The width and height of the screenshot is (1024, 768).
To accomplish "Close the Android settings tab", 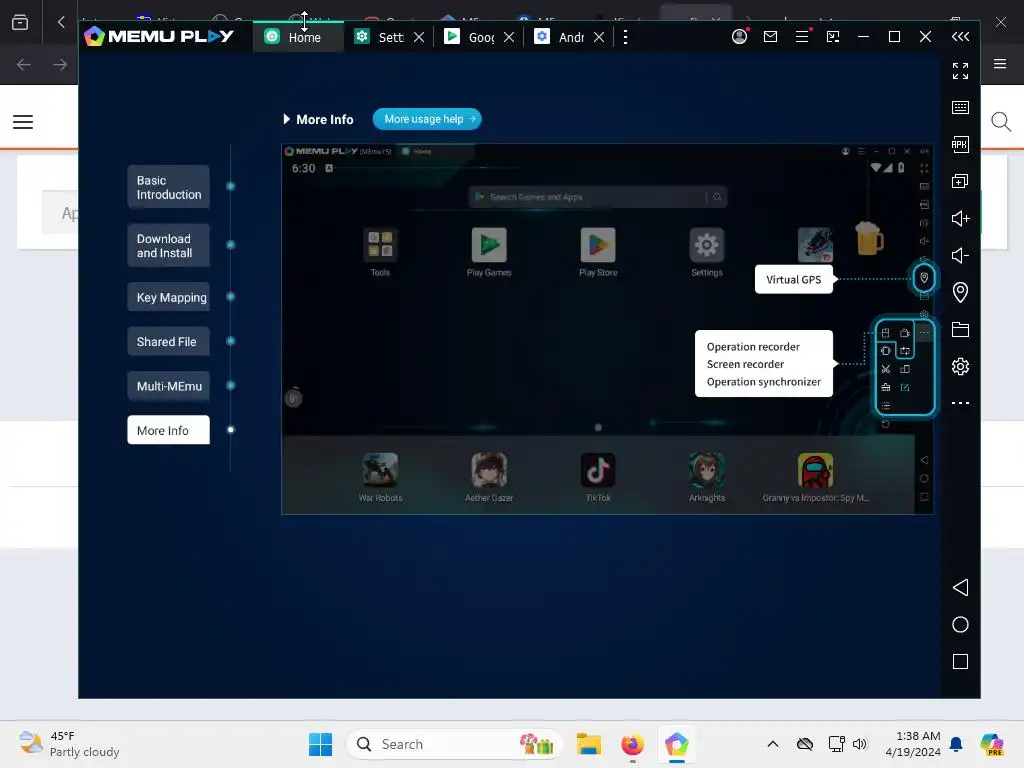I will coord(599,37).
